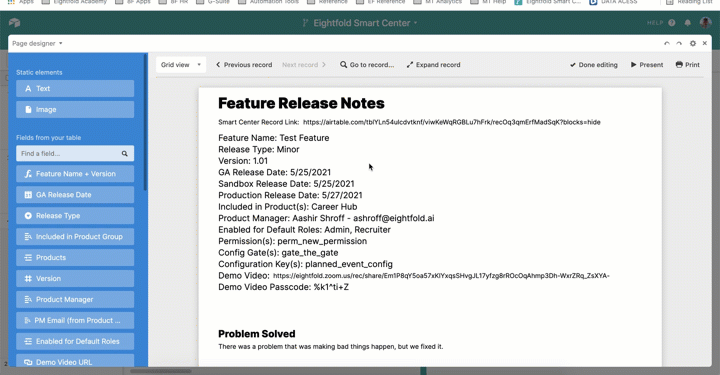This screenshot has width=720, height=375.
Task: Add the GA Release Date field
Action: coord(75,195)
